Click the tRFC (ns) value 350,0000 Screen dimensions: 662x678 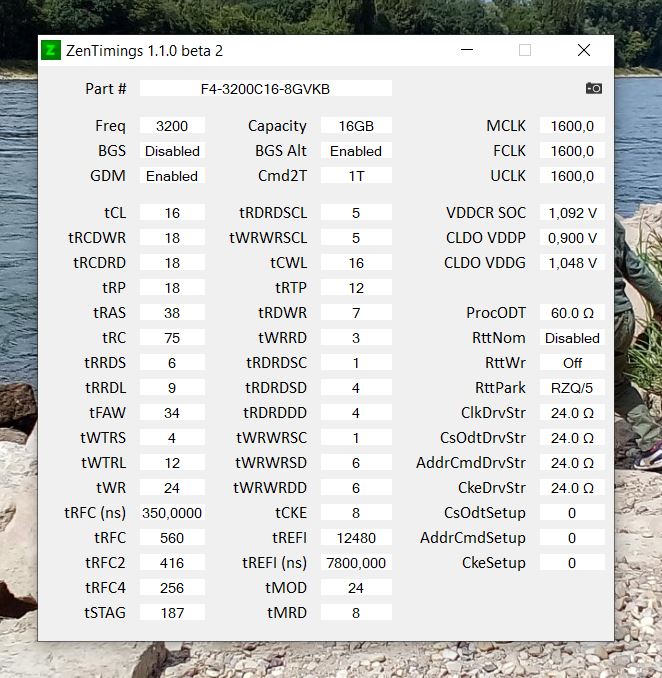[172, 513]
